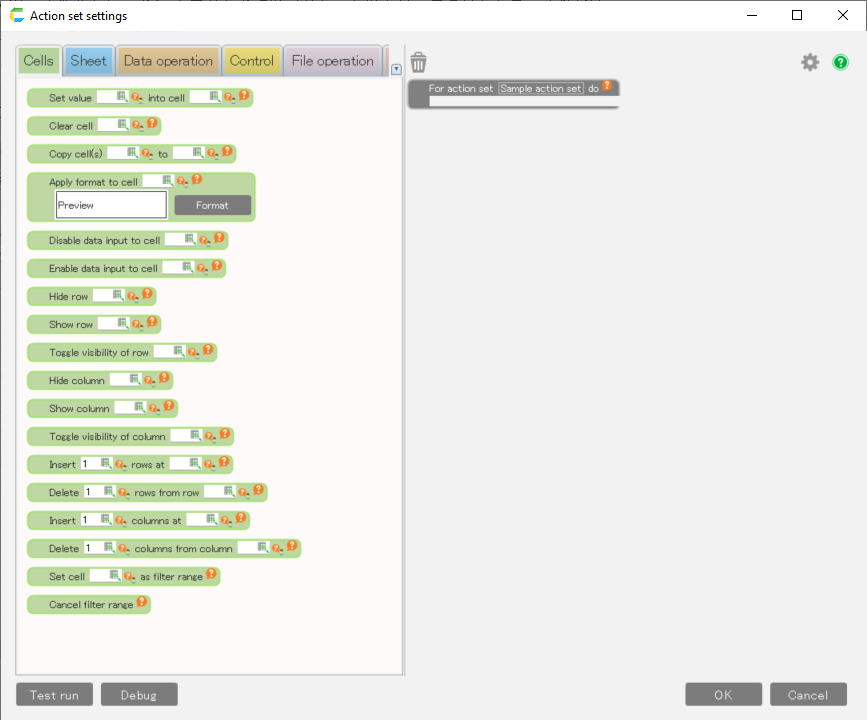
Task: Click orange help icon on Sample action set block
Action: pyautogui.click(x=607, y=87)
